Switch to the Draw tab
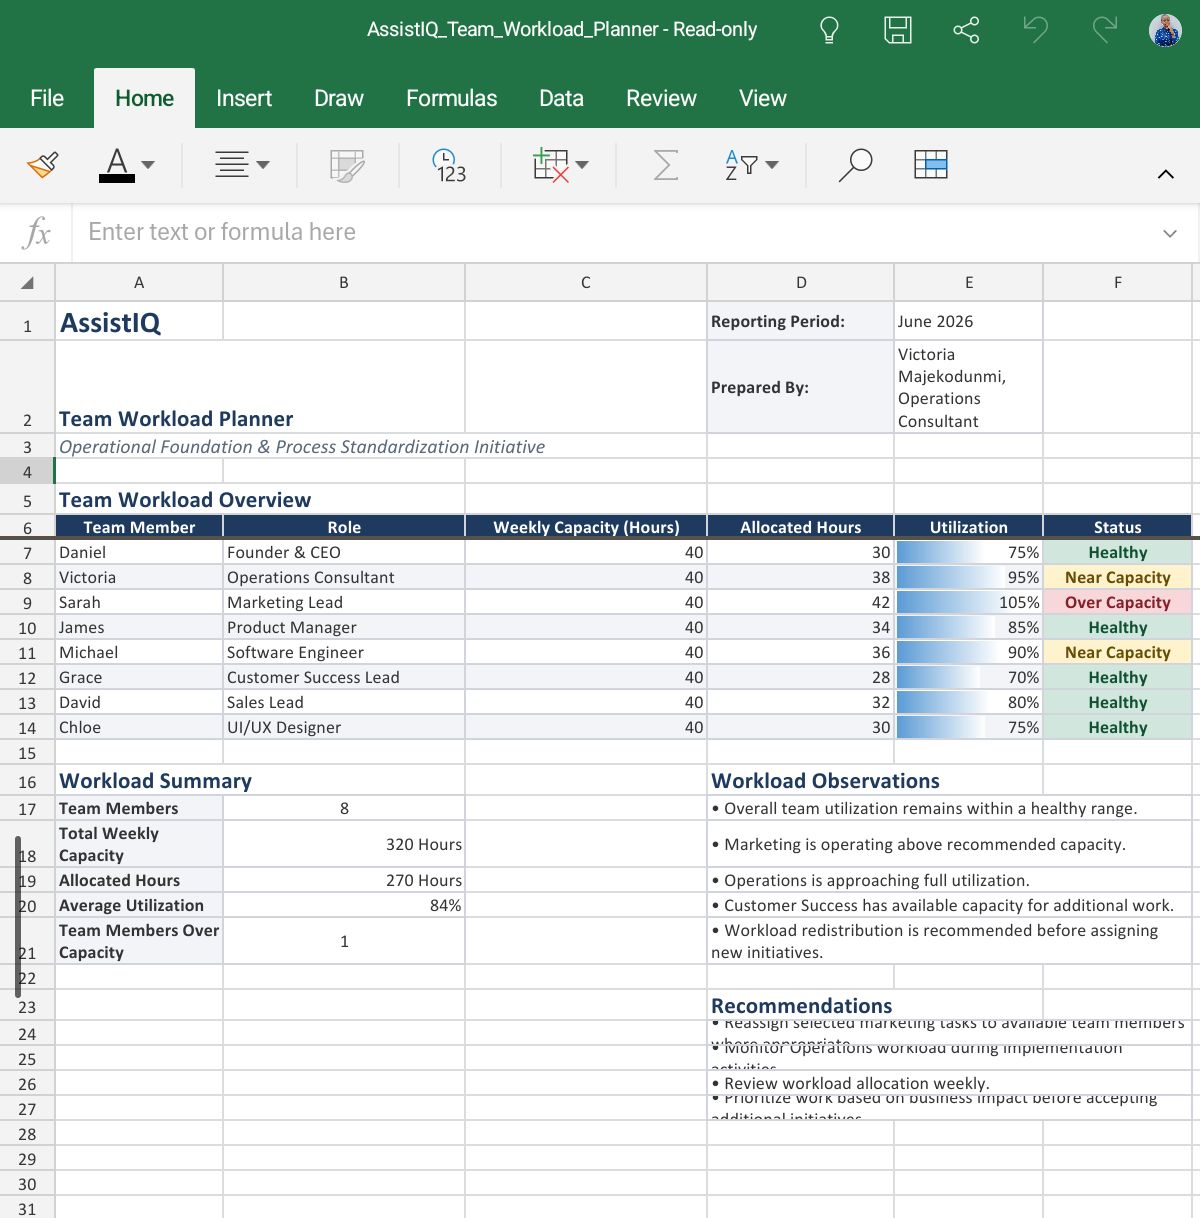Screen dimensions: 1200x1218 coord(339,98)
